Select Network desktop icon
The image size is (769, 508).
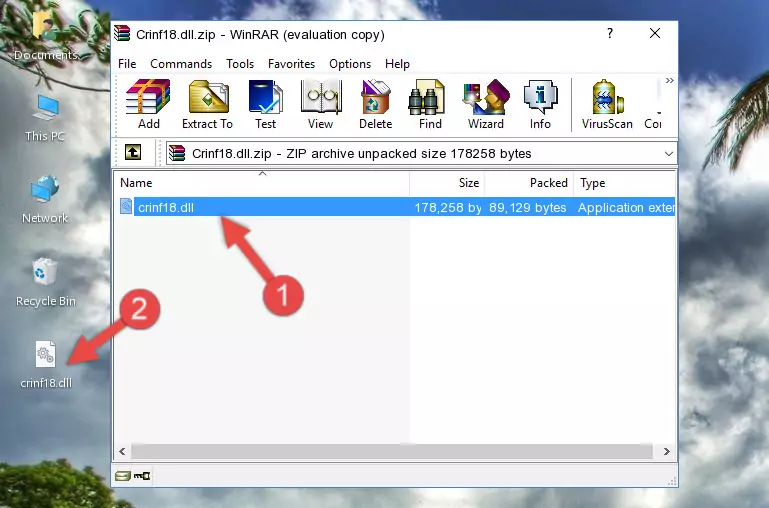(45, 200)
